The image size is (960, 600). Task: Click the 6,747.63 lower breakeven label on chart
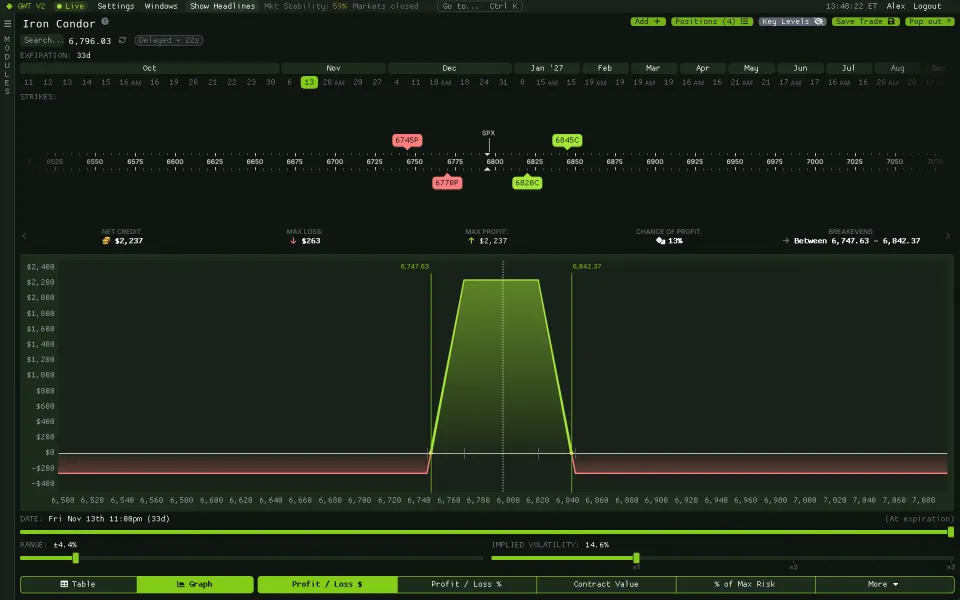(x=414, y=266)
